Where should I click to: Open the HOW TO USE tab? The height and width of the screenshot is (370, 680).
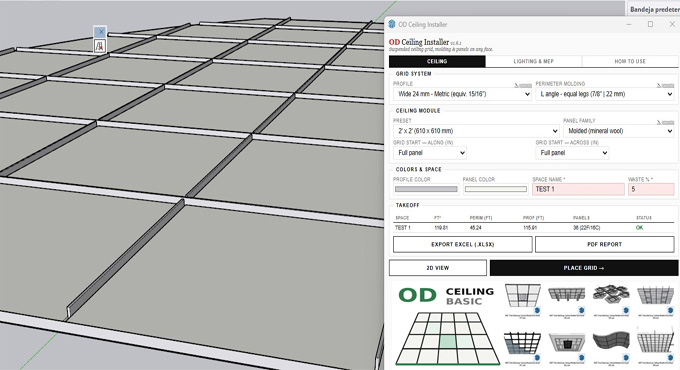coord(630,62)
